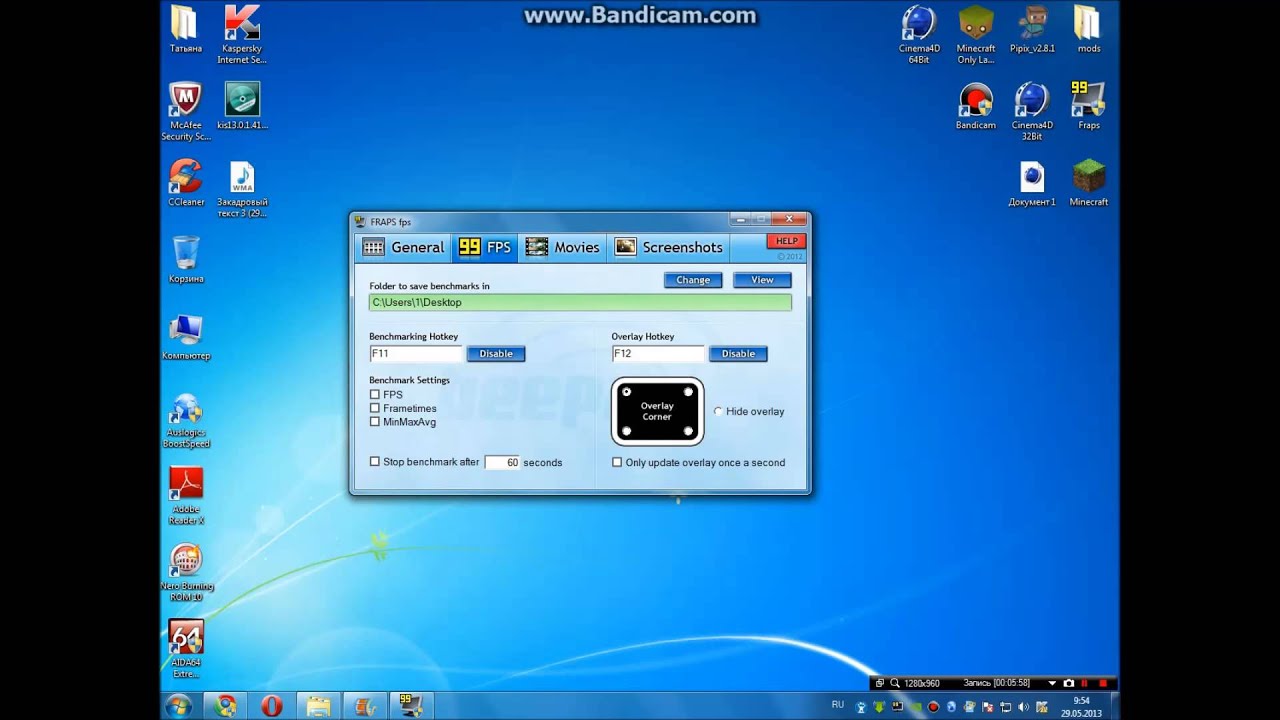
Task: Click the benchmark folder path field
Action: point(580,302)
